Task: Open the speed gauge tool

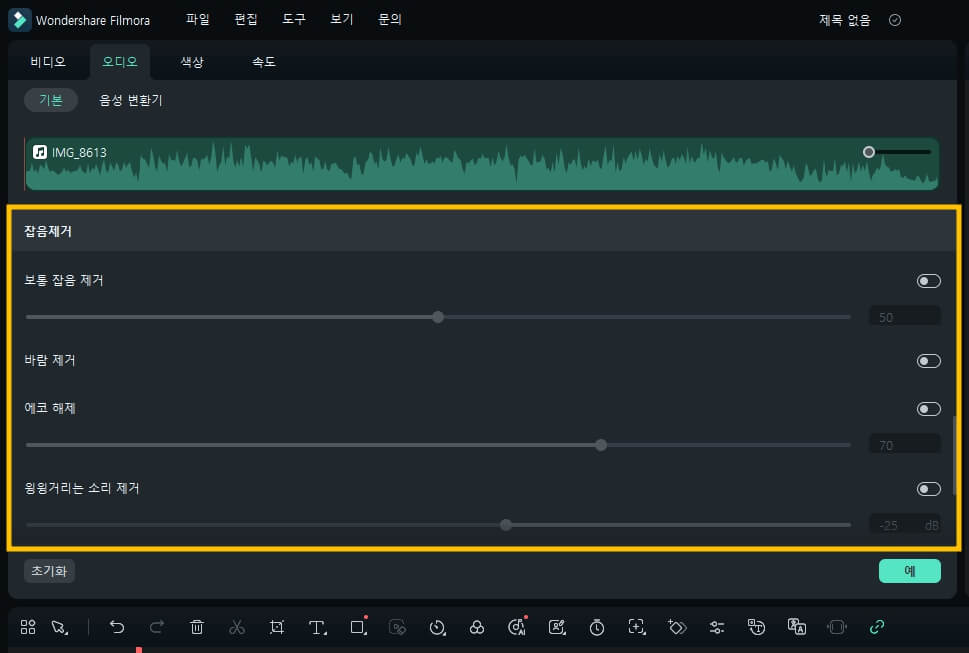Action: click(438, 628)
